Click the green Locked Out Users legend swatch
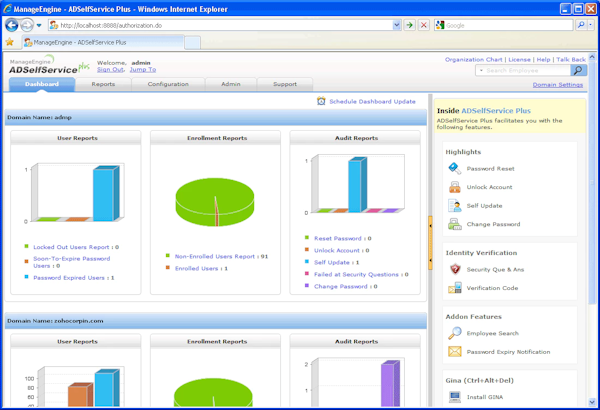Screen dimensions: 600x410 (x=26, y=247)
